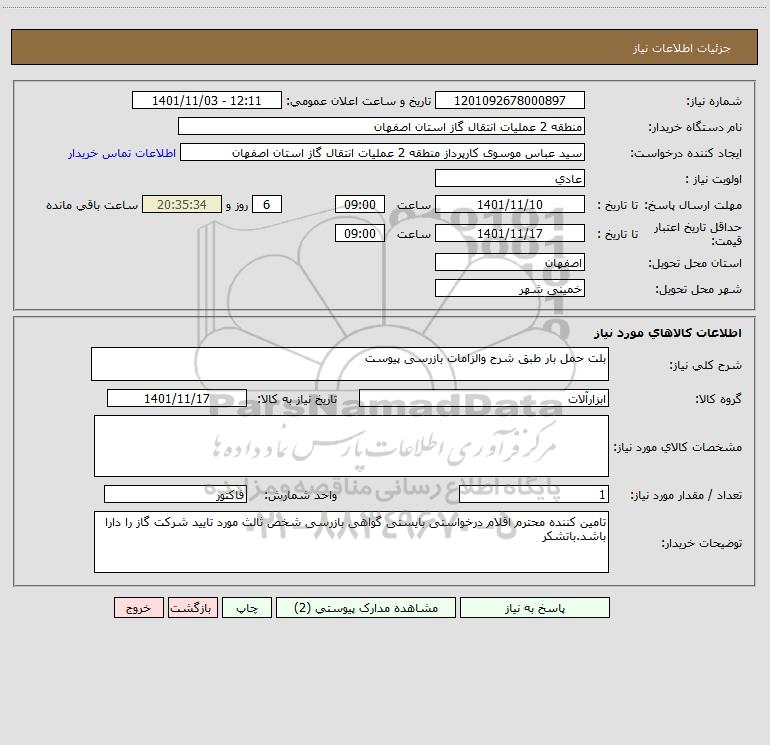Click the deadline time field beside 1401/11/10
Screen dimensions: 770x745
click(360, 204)
